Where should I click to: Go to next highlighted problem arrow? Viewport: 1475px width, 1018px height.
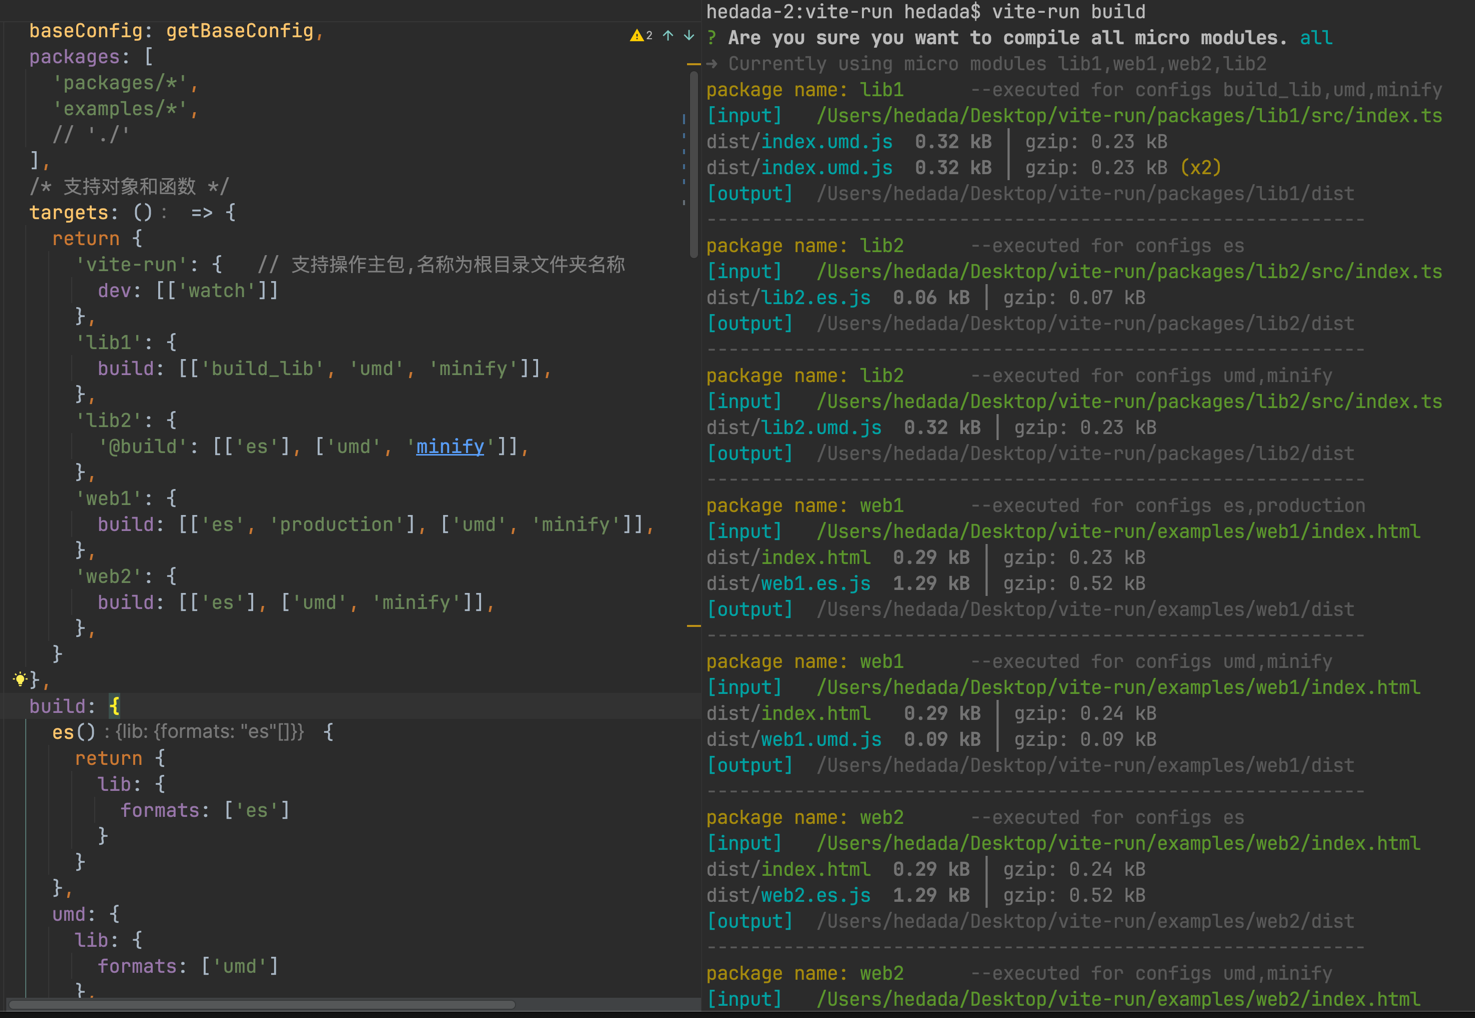[x=689, y=35]
